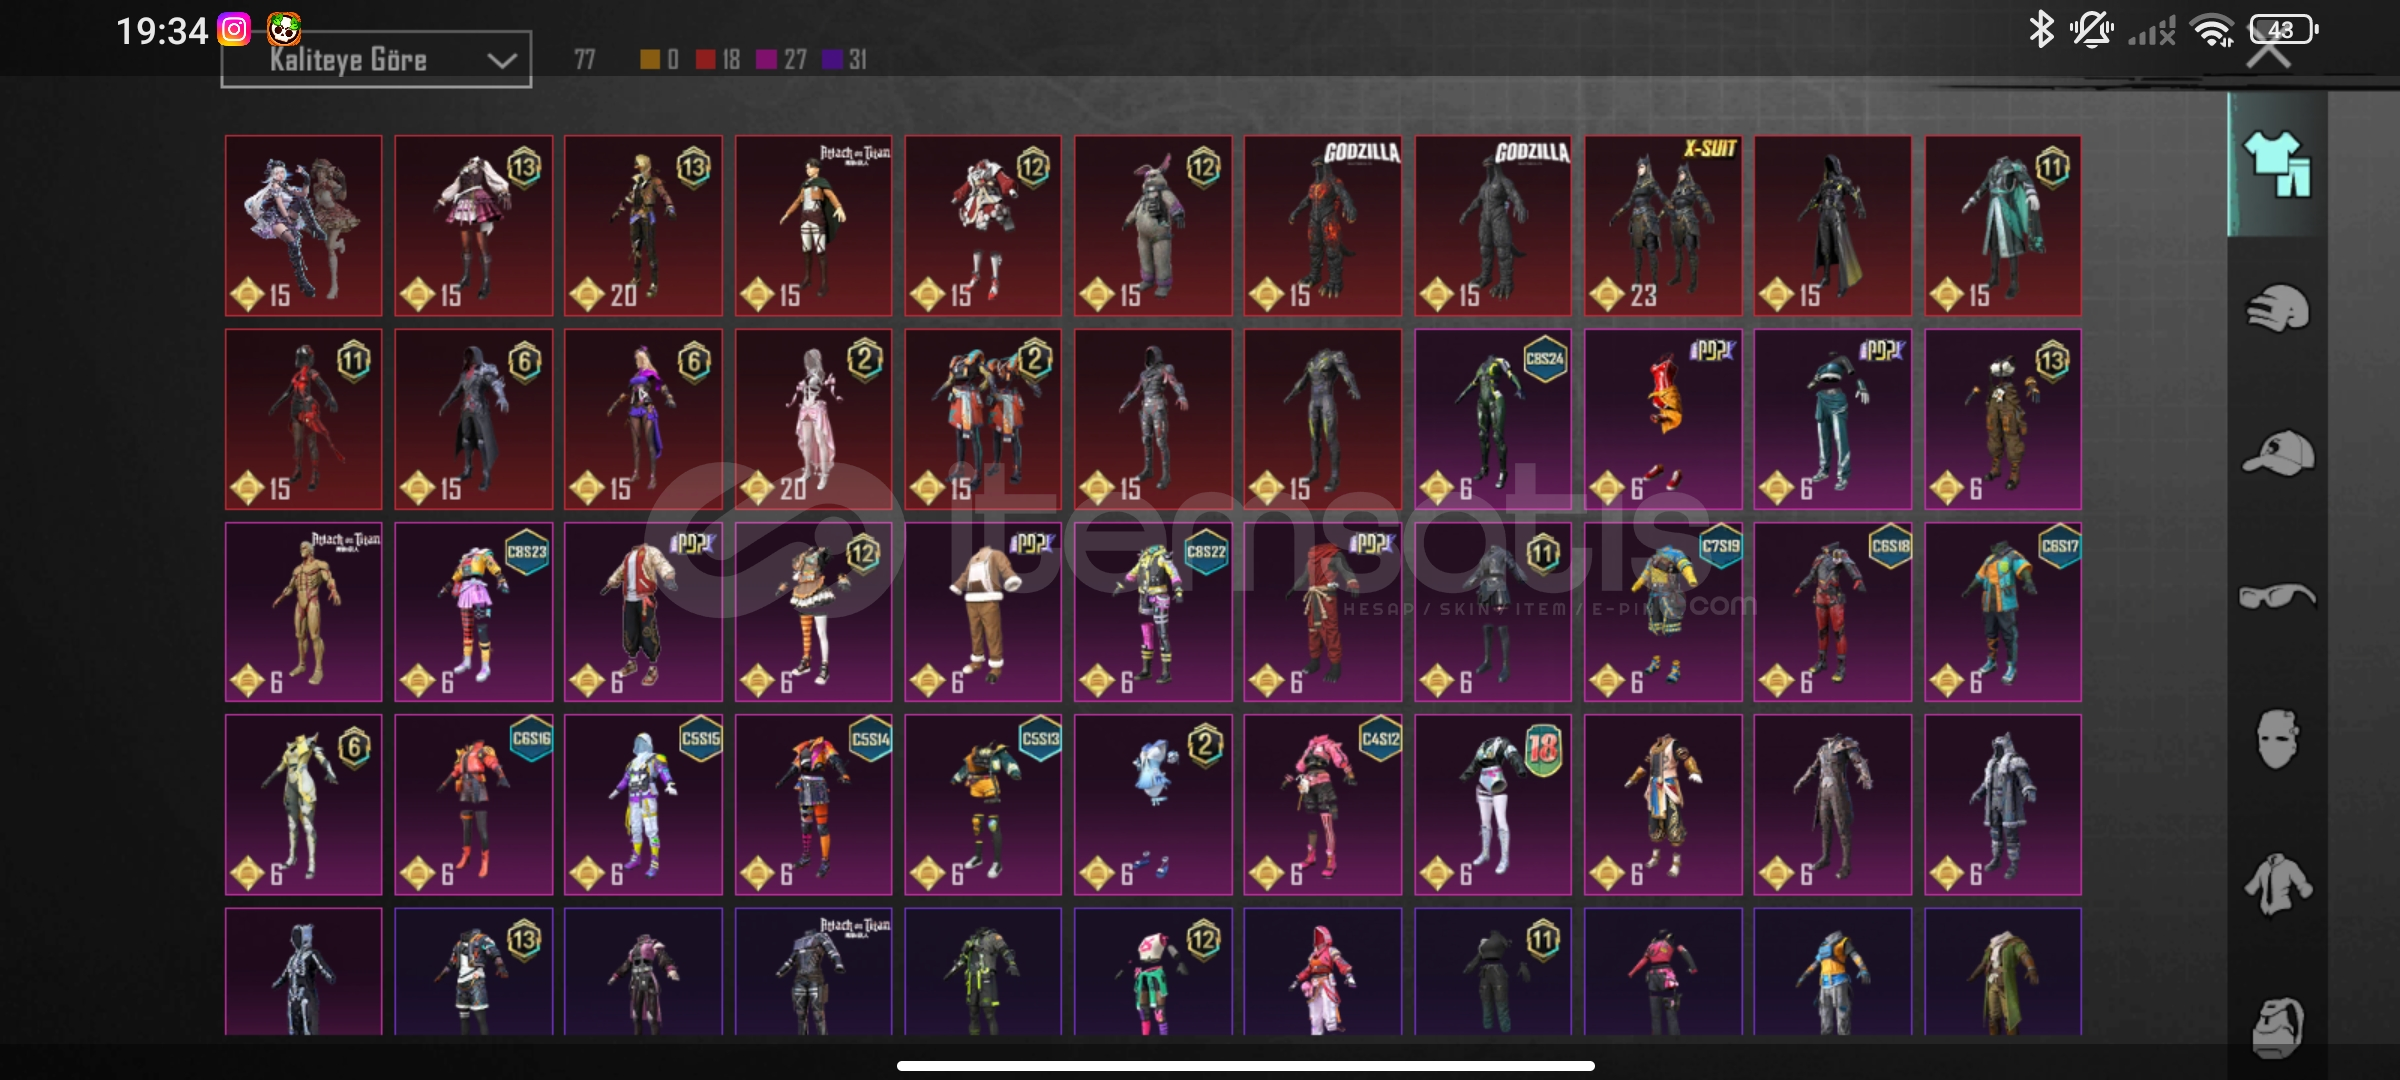Viewport: 2400px width, 1080px height.
Task: Open the face mask category icon
Action: (2277, 740)
